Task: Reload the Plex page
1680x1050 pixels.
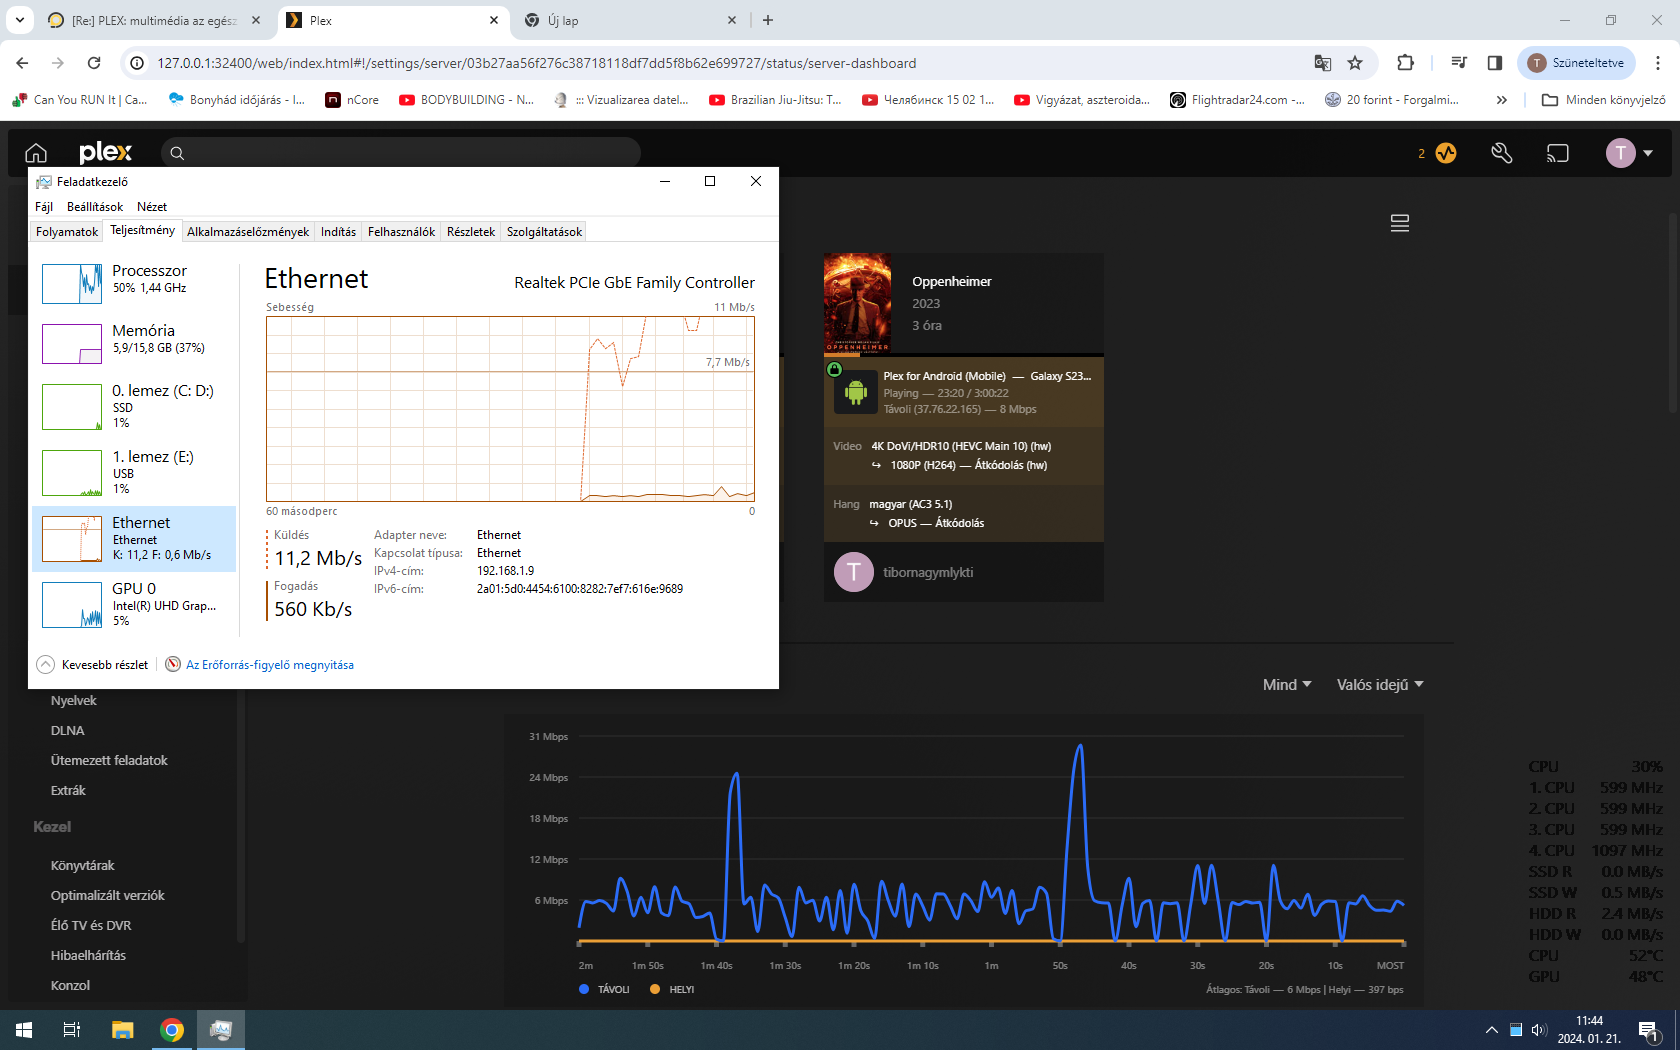Action: click(x=94, y=63)
